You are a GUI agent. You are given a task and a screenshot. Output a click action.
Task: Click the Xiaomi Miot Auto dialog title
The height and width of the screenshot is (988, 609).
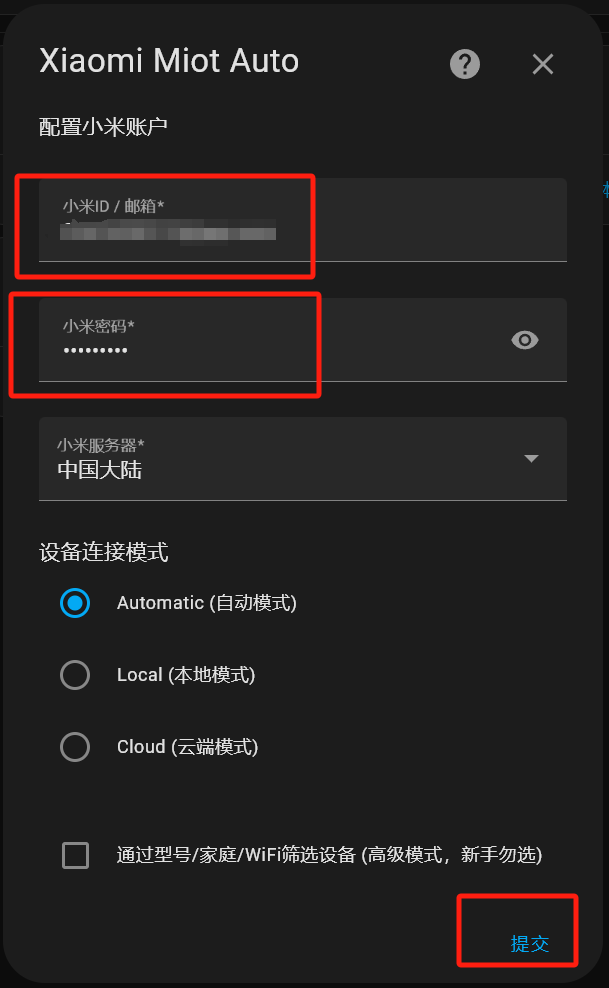(x=169, y=61)
